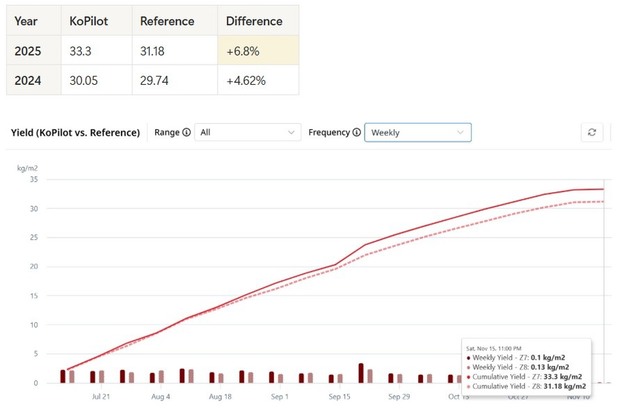
Task: Open the Frequency dropdown set to Weekly
Action: (417, 132)
